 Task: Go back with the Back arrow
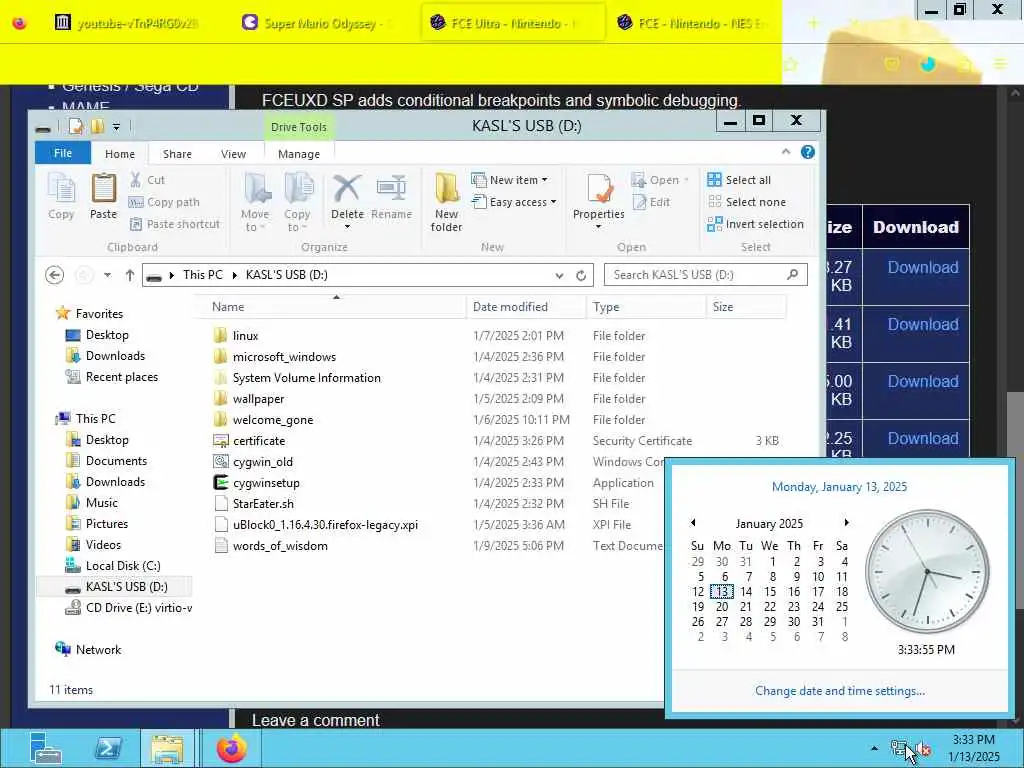click(55, 275)
